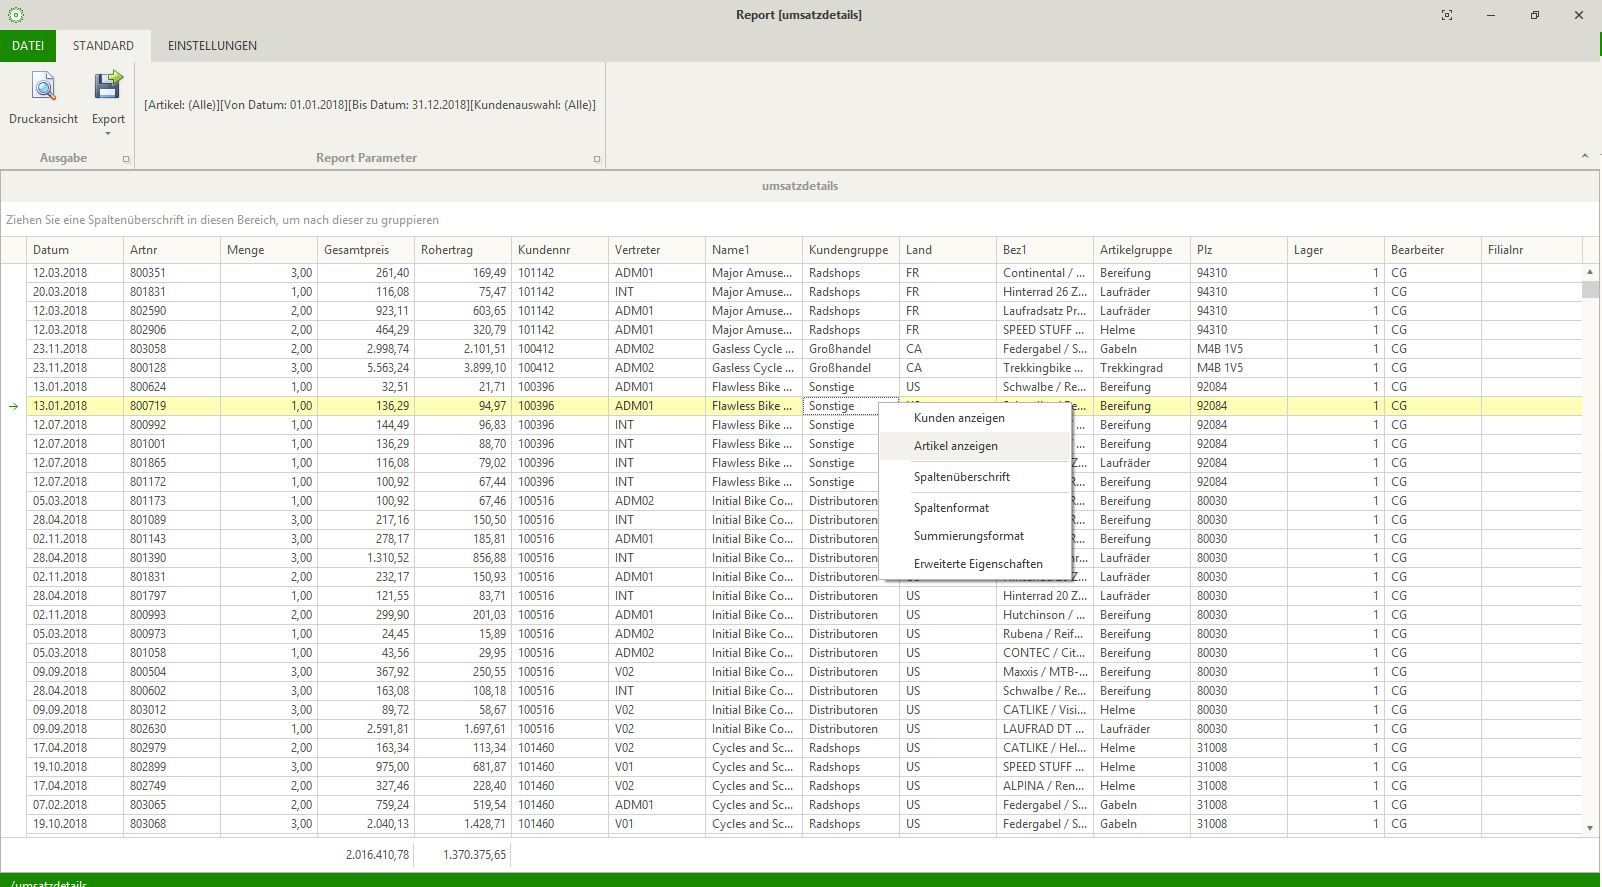Select 'Kunden anzeigen' in context menu
1602x887 pixels.
pos(959,418)
